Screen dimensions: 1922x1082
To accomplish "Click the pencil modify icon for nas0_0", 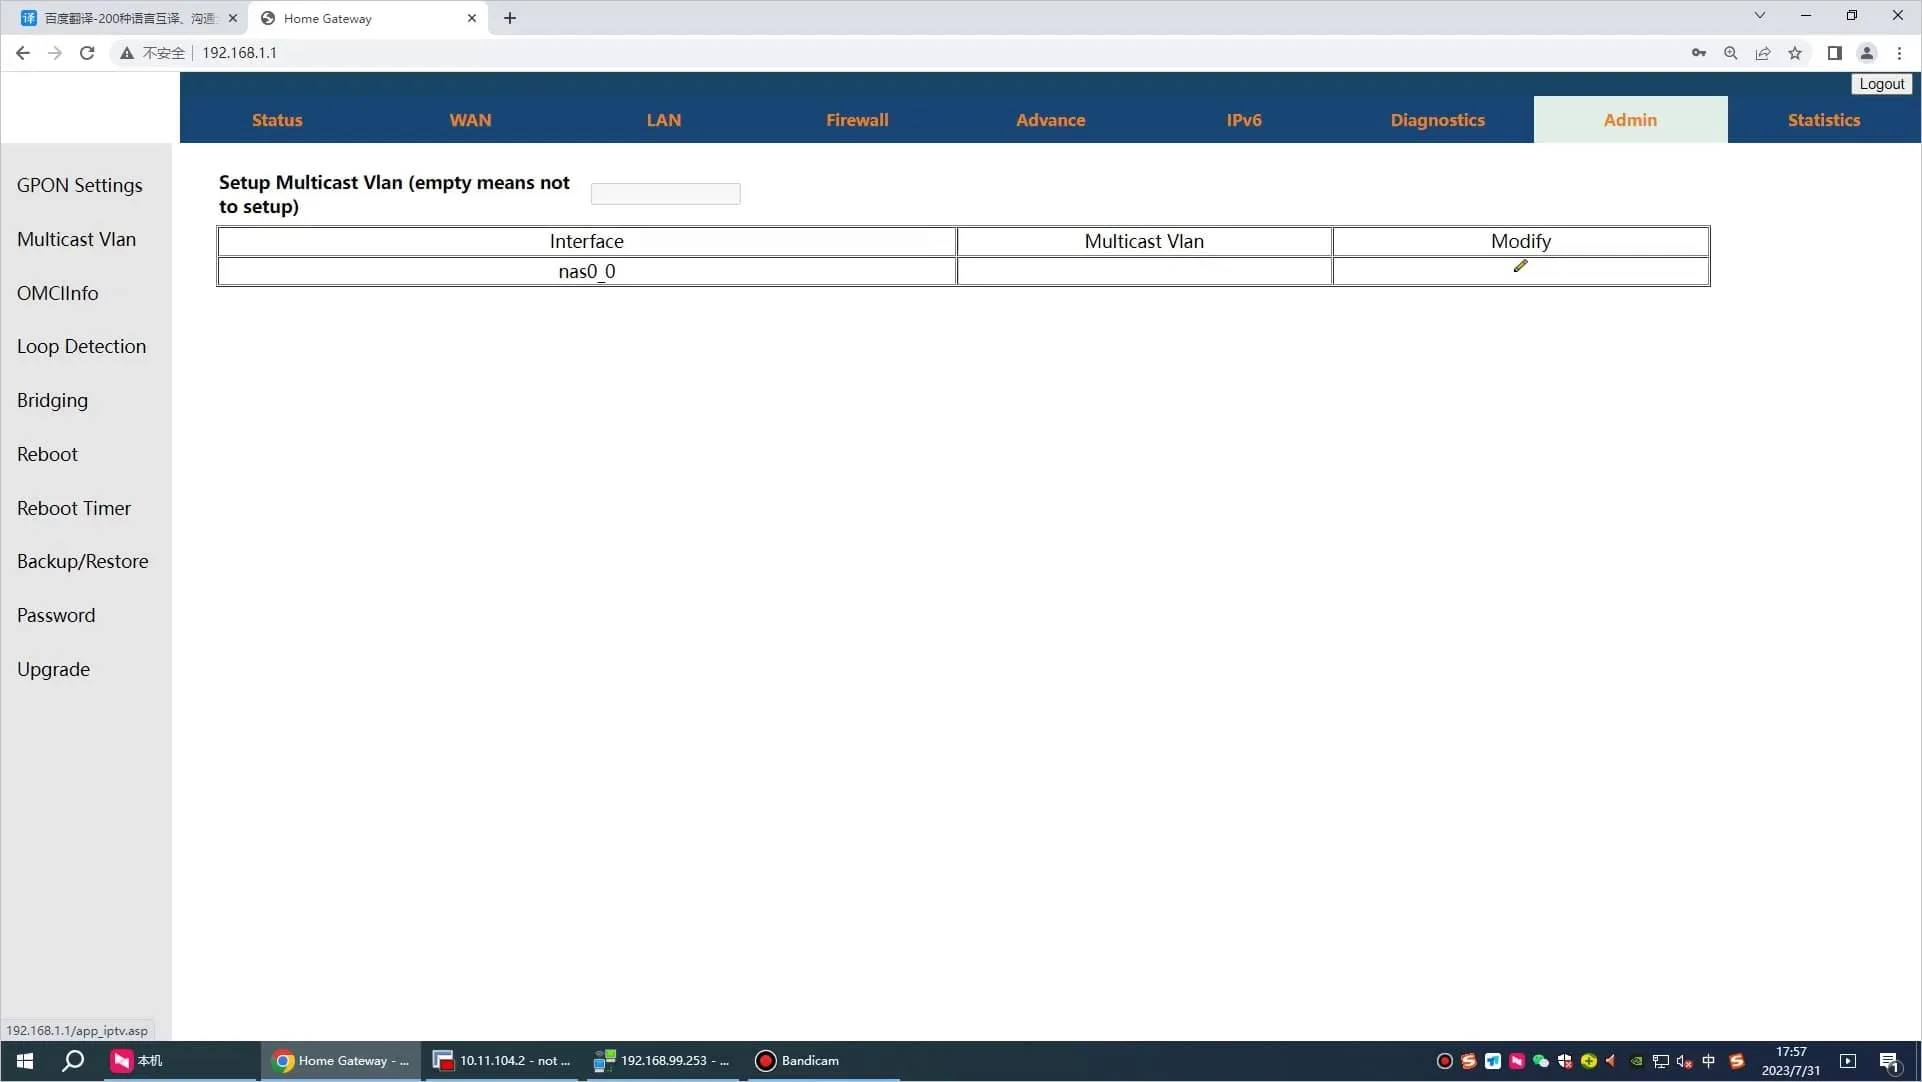I will [1520, 266].
